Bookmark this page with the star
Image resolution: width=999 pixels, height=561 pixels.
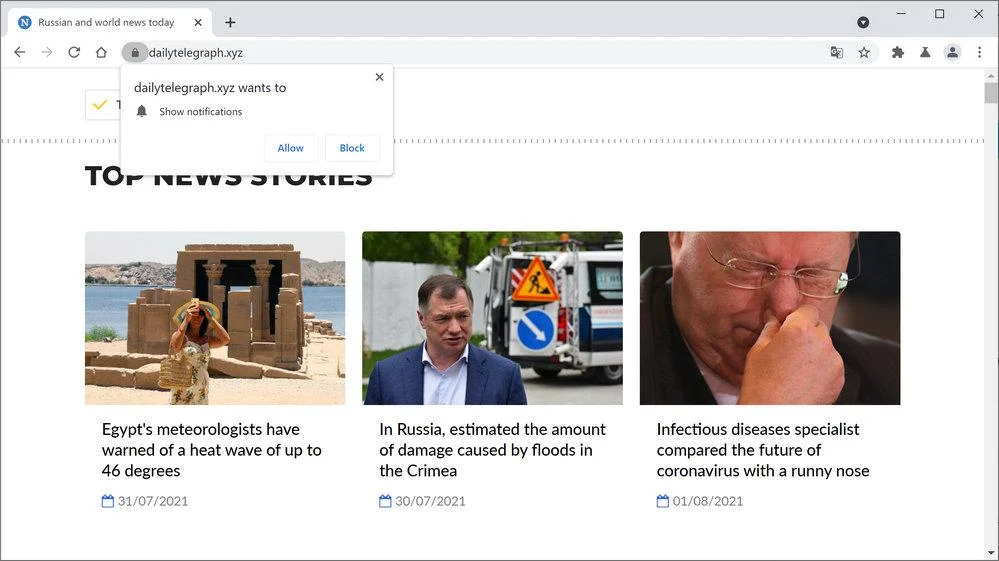(864, 52)
